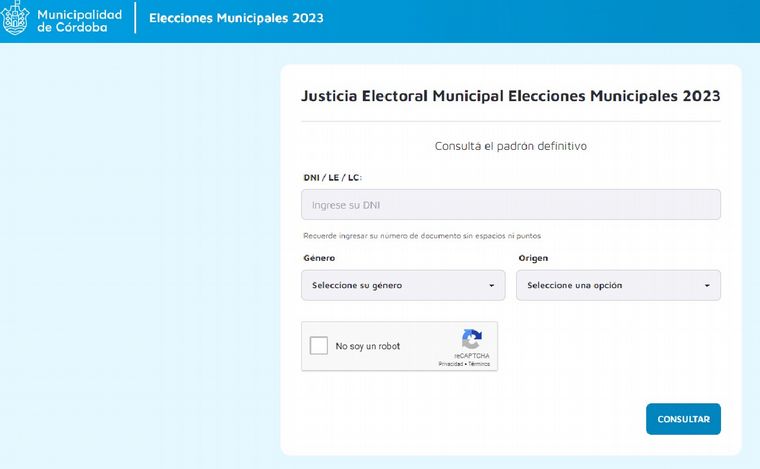Click the "Elecciones Municipales 2023" header title
This screenshot has width=760, height=469.
236,19
